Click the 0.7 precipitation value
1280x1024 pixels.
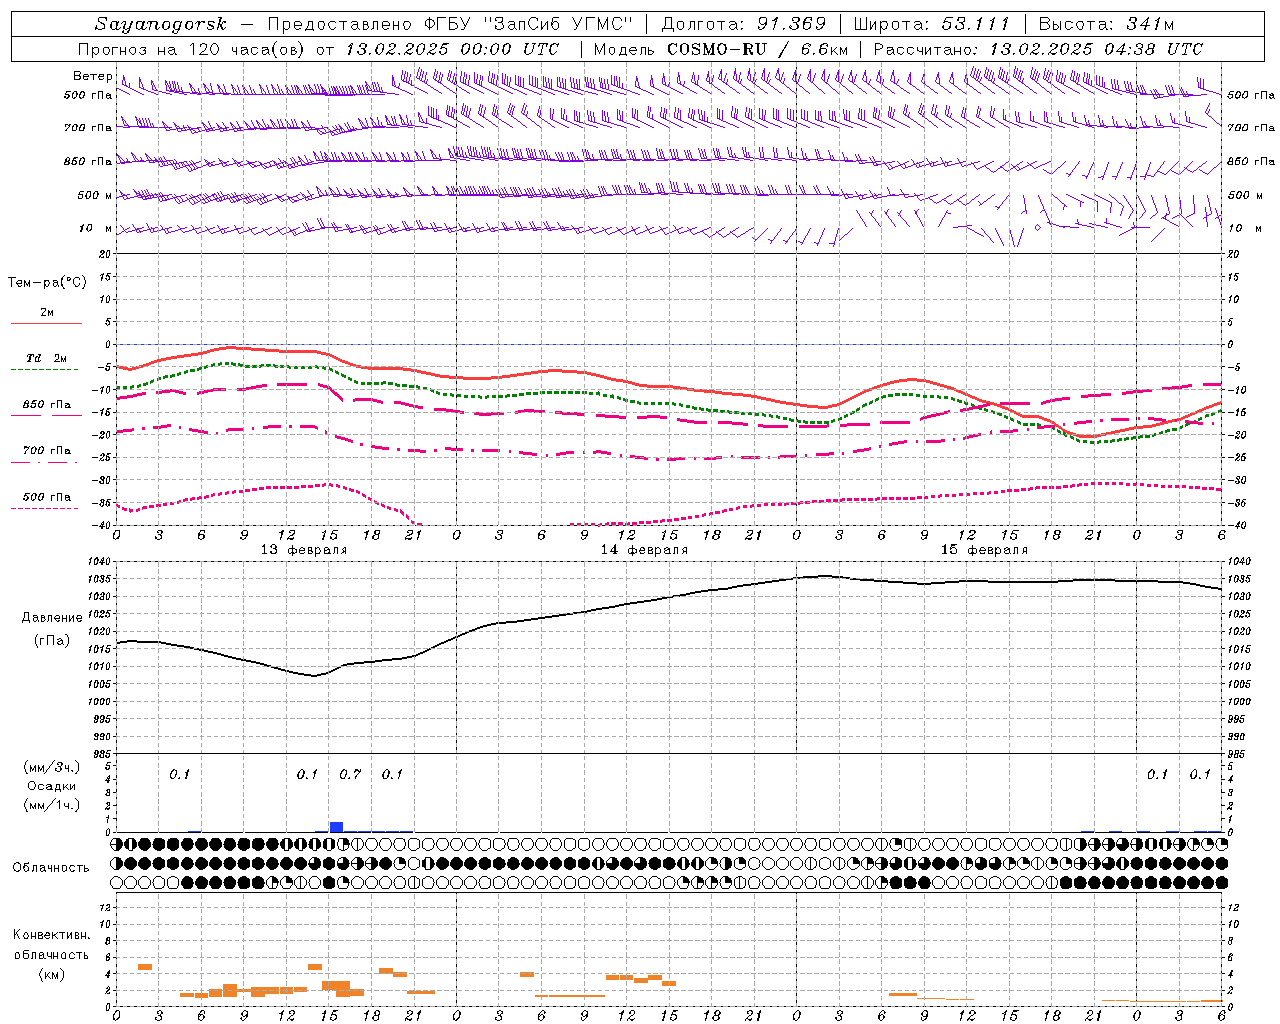(350, 775)
